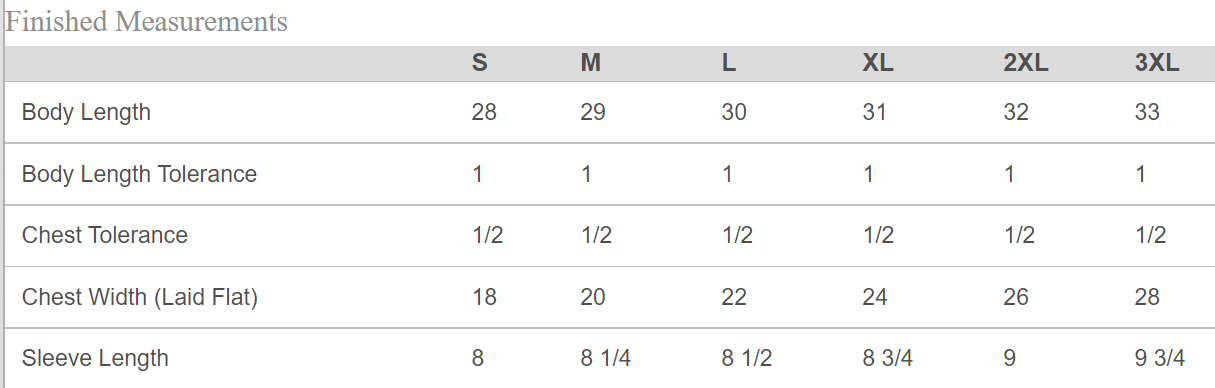The height and width of the screenshot is (388, 1215).
Task: Click the Body Length row label
Action: point(86,112)
